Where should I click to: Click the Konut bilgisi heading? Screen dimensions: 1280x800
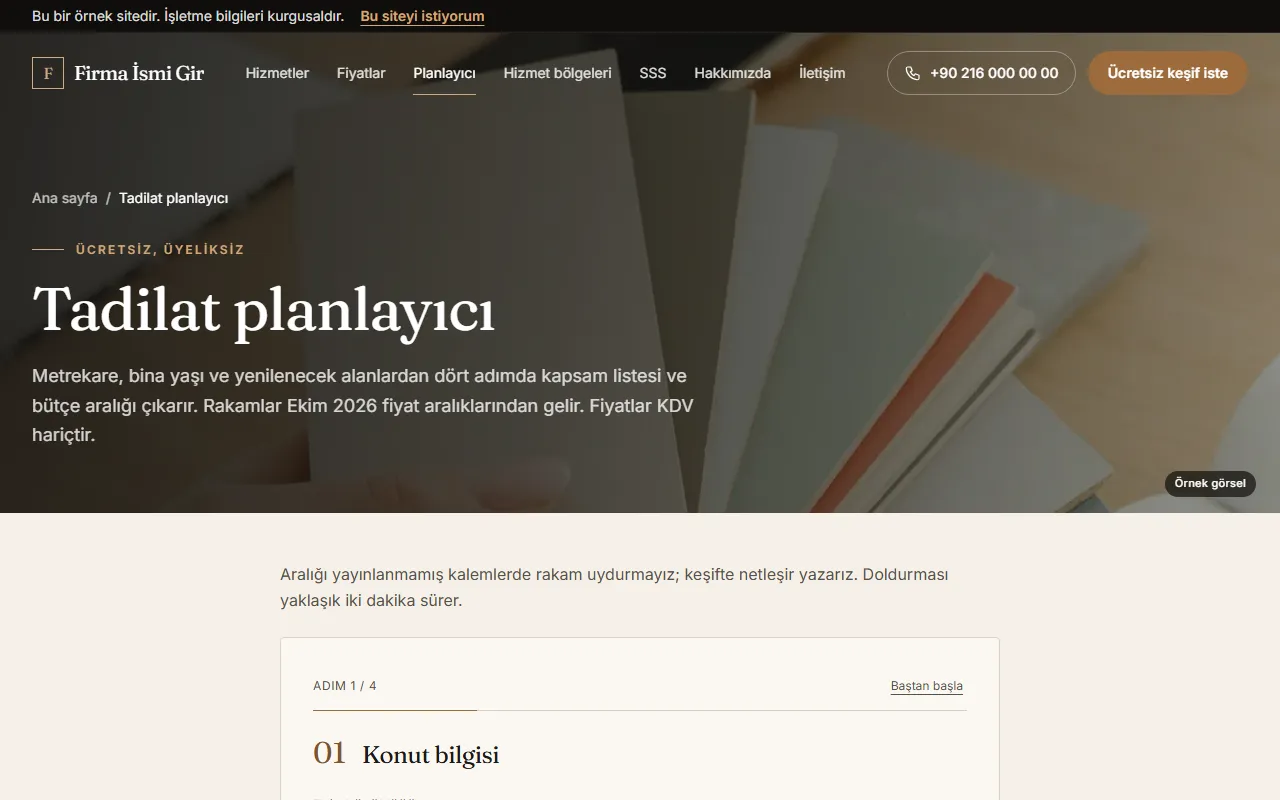point(430,755)
